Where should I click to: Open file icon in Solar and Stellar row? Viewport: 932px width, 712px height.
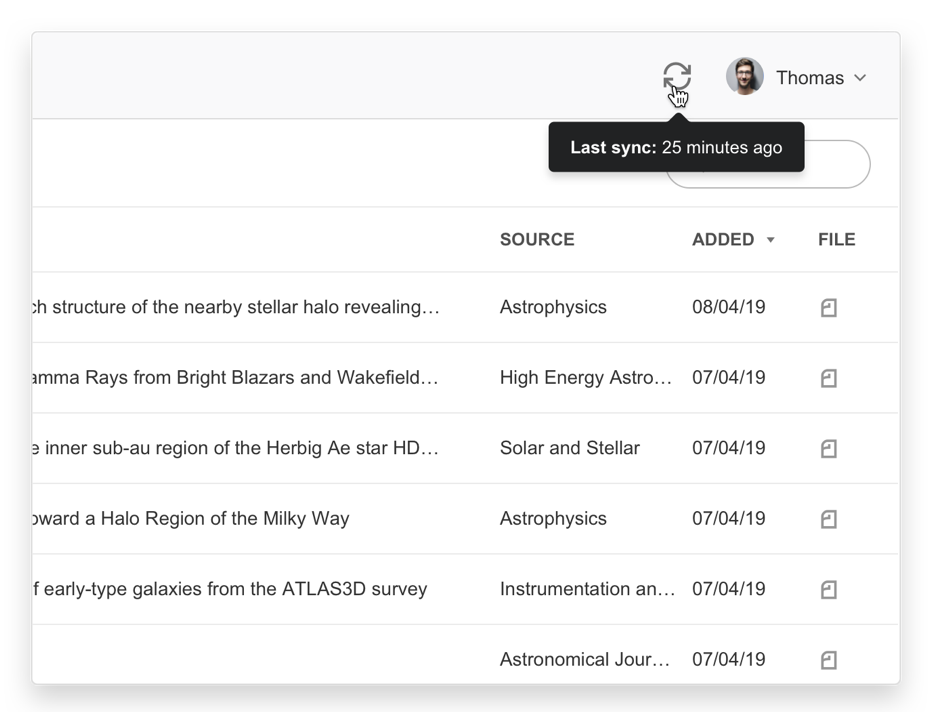point(828,449)
